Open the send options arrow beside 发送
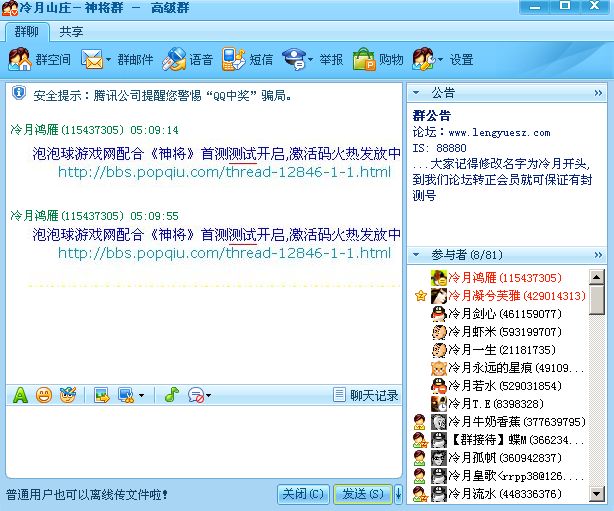The image size is (614, 511). coord(398,494)
